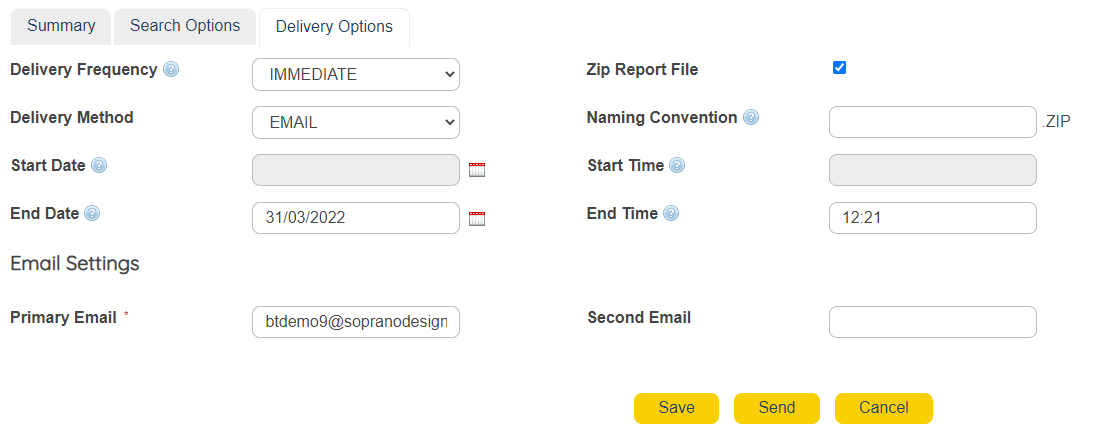Select the Delivery Options tab
The height and width of the screenshot is (434, 1100).
(334, 27)
